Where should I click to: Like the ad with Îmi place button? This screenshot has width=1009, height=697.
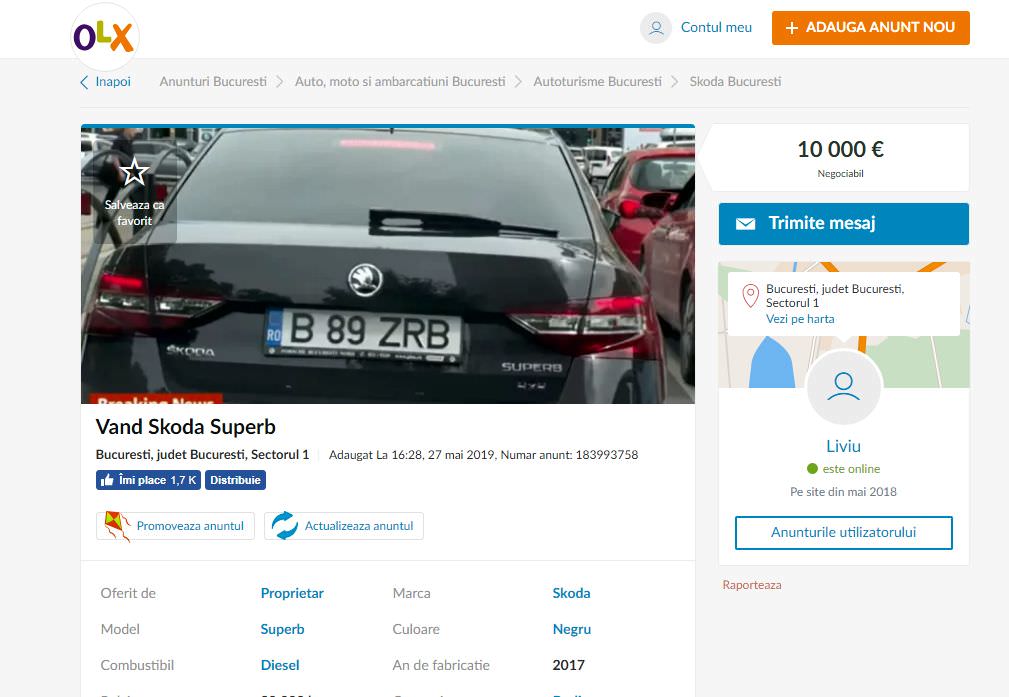[148, 480]
